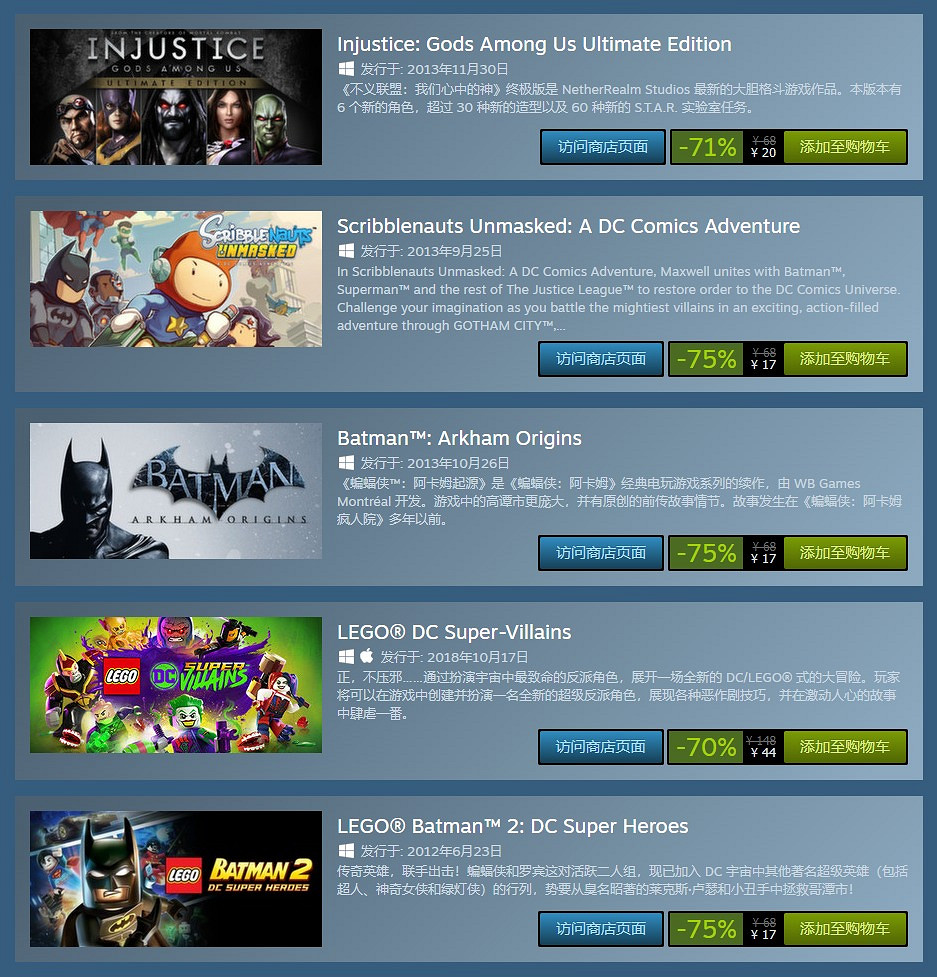This screenshot has height=977, width=937.
Task: Open the LEGO DC Super-Villains title link
Action: coord(454,632)
